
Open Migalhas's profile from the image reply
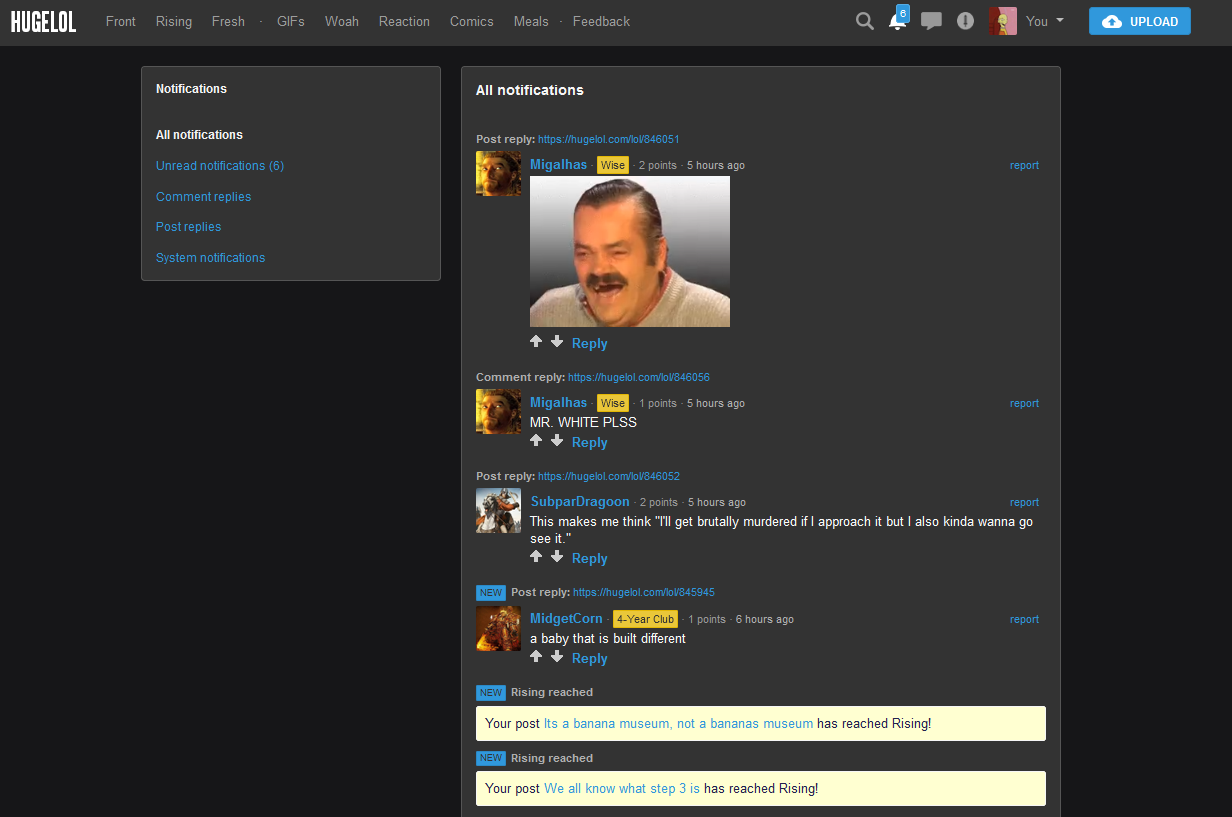point(558,165)
